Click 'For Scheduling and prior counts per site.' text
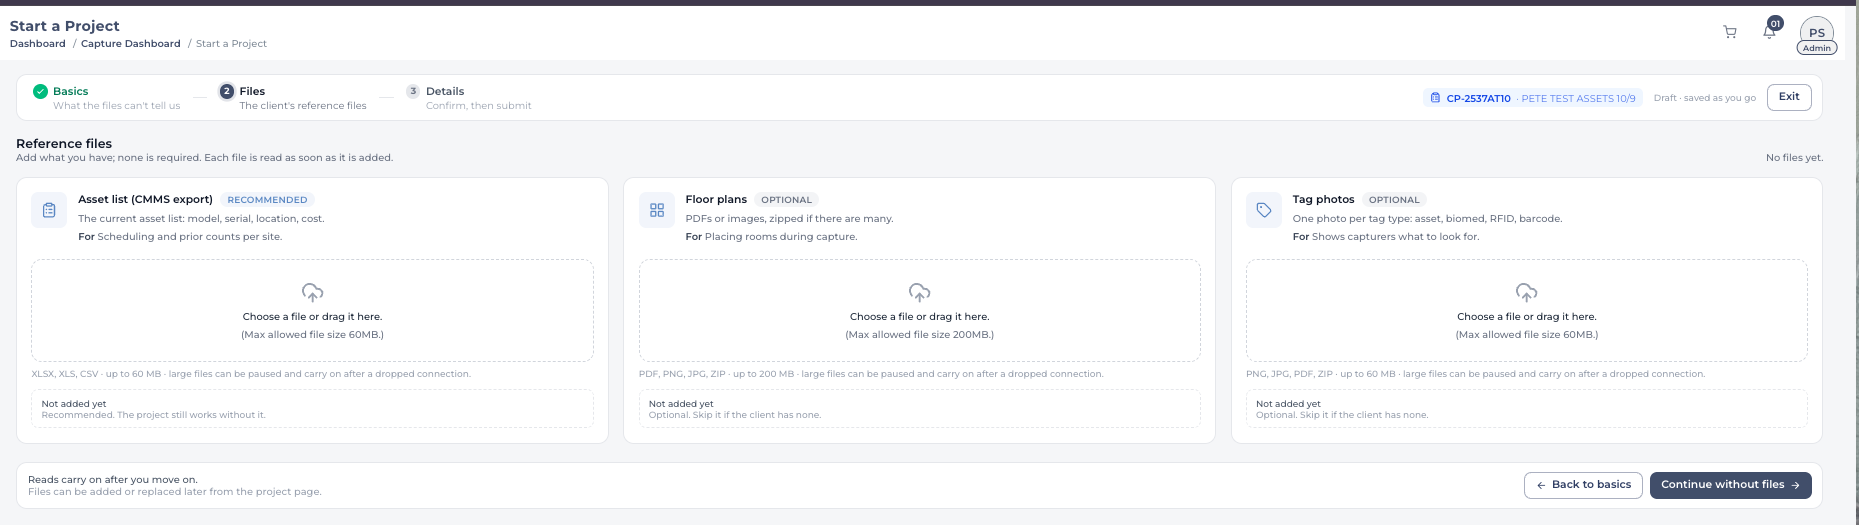The height and width of the screenshot is (525, 1859). point(180,237)
